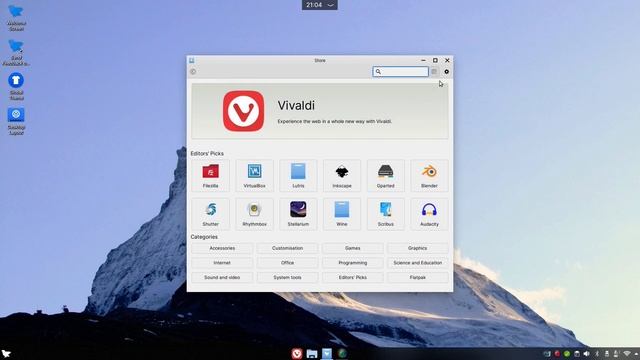Expand the clock dropdown arrow next to 21:04
Viewport: 640px width, 360px height.
331,5
